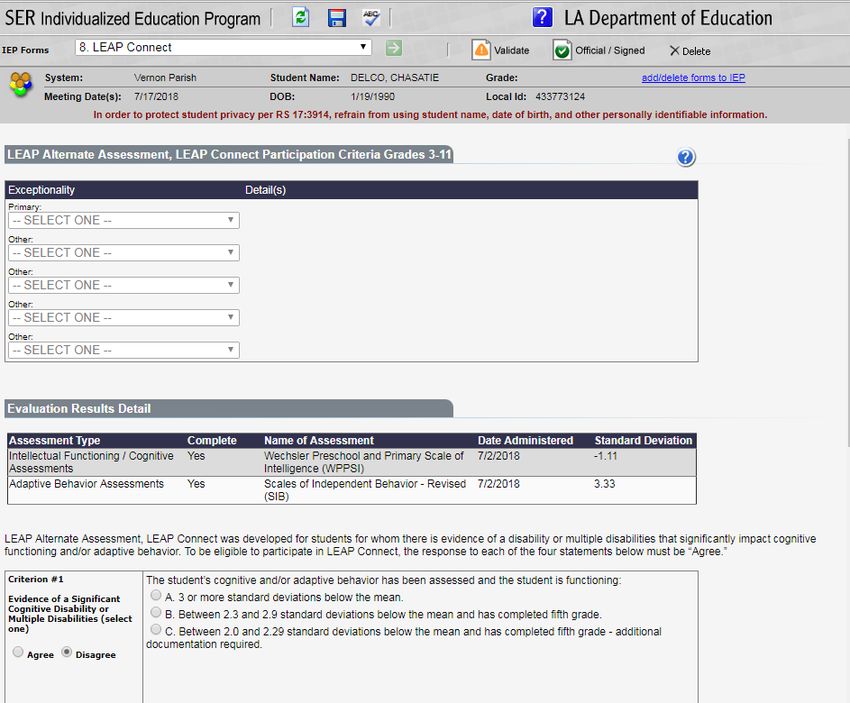Image resolution: width=850 pixels, height=703 pixels.
Task: Click the Local Id 433773124
Action: [x=560, y=96]
